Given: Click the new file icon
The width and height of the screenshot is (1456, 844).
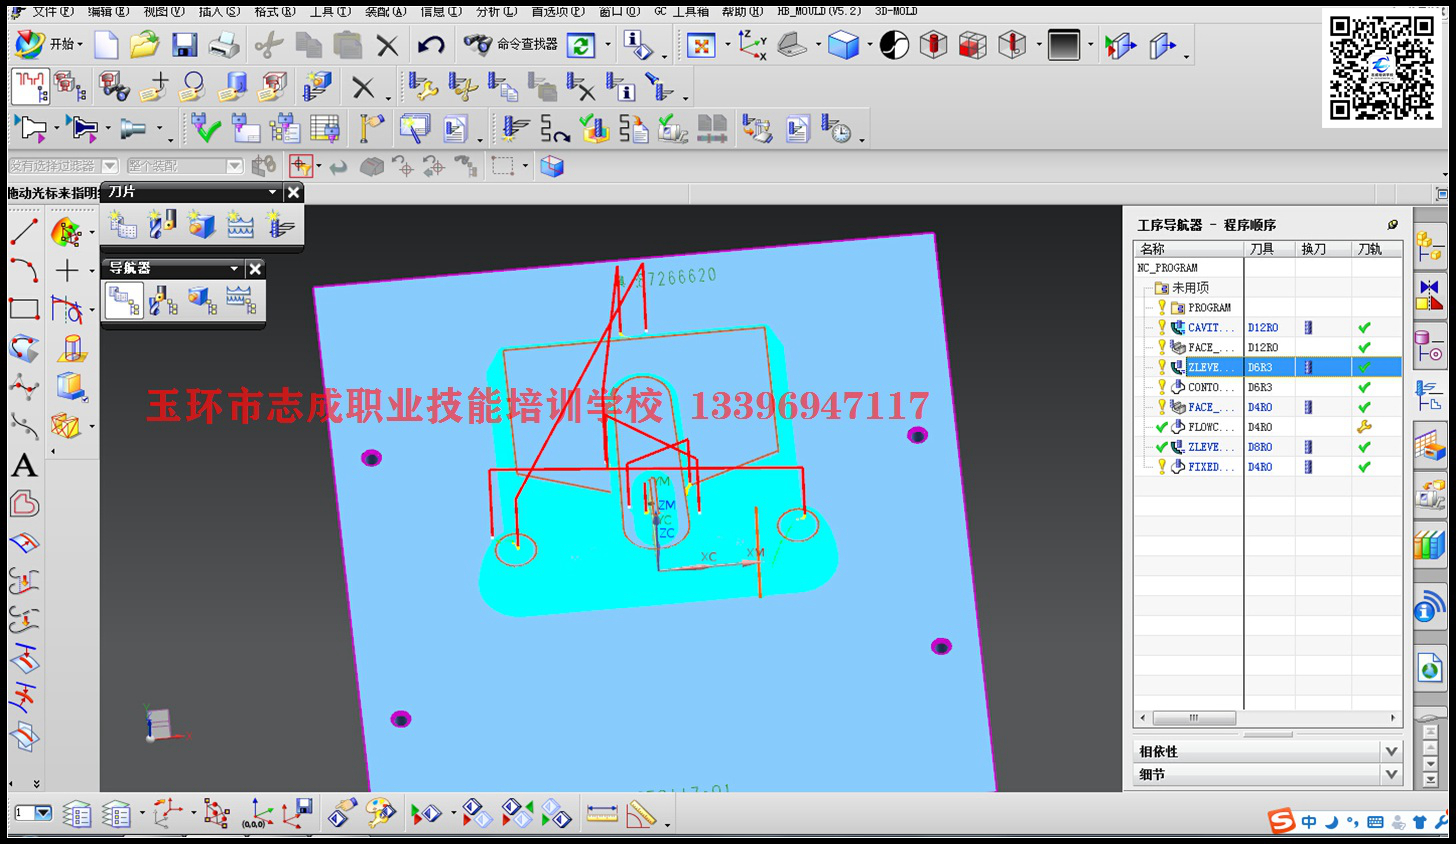Looking at the screenshot, I should pos(106,44).
